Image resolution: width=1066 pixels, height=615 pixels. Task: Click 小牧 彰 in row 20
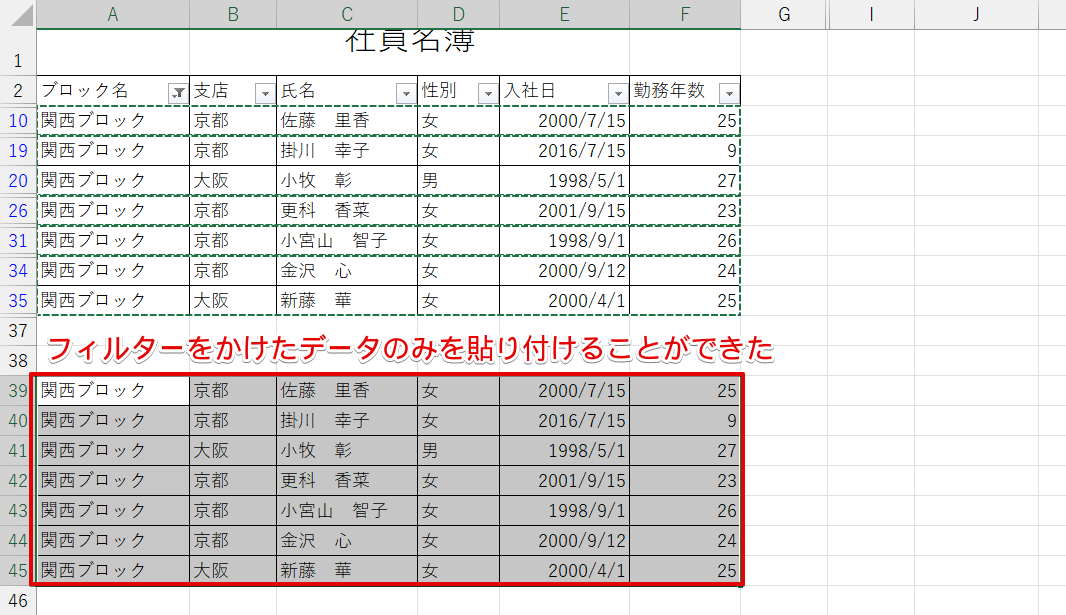tap(316, 180)
